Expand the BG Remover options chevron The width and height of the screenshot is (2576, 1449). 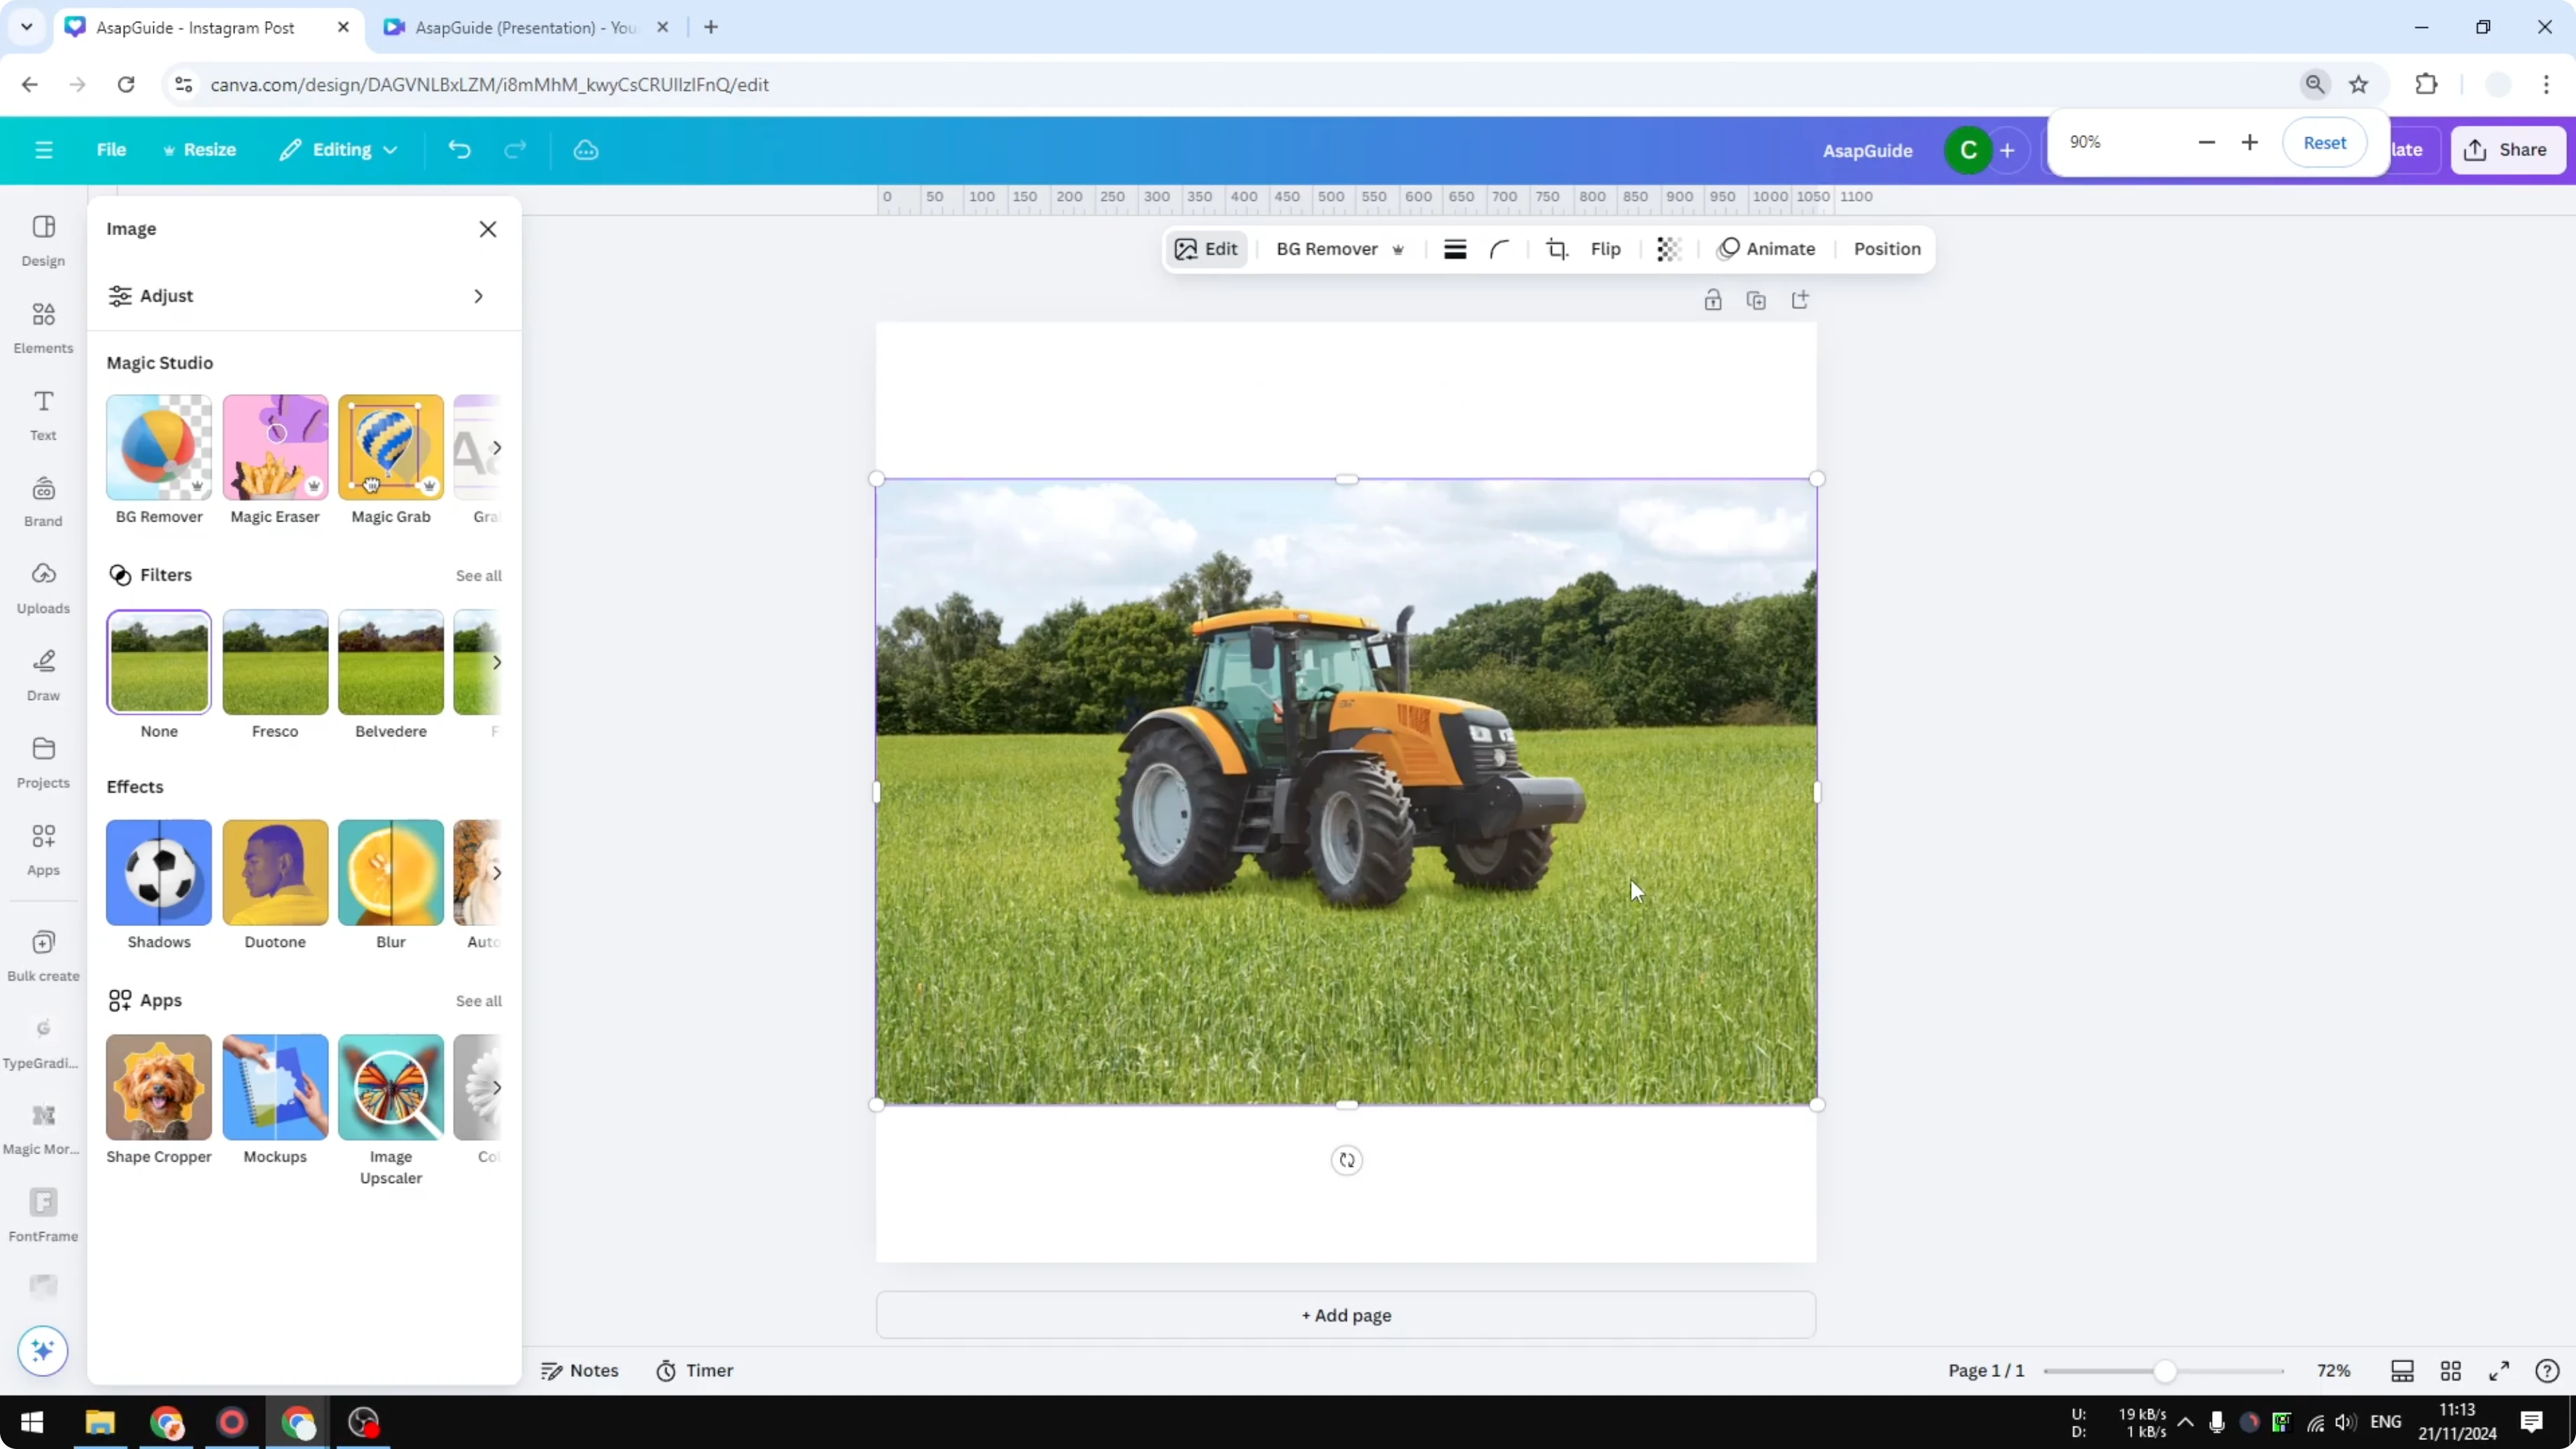(1398, 249)
